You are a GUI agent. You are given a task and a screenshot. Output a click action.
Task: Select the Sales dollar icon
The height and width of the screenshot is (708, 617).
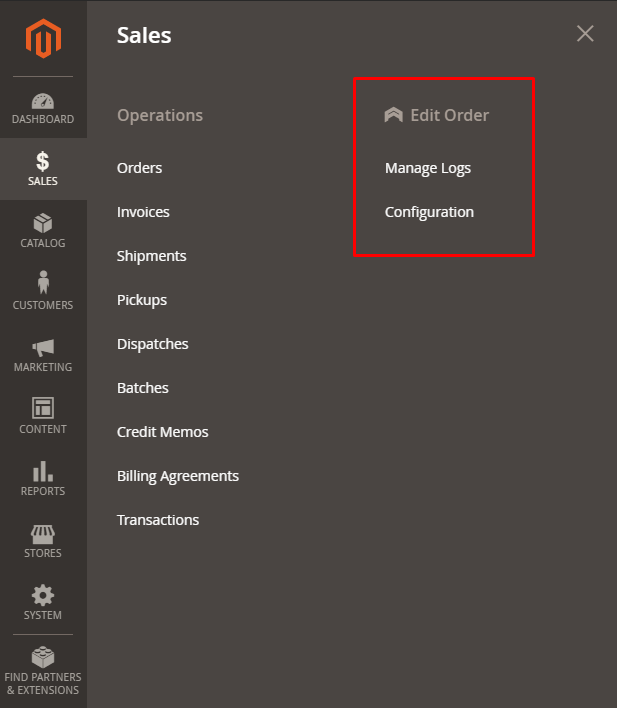point(43,161)
